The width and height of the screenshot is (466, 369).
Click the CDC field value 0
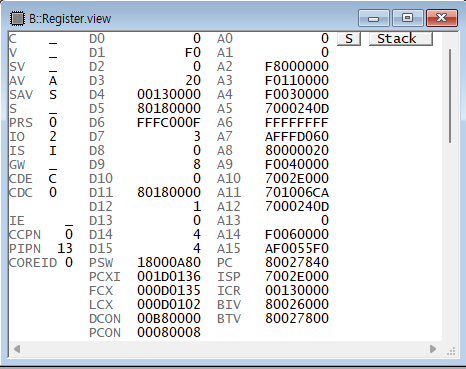tap(53, 193)
